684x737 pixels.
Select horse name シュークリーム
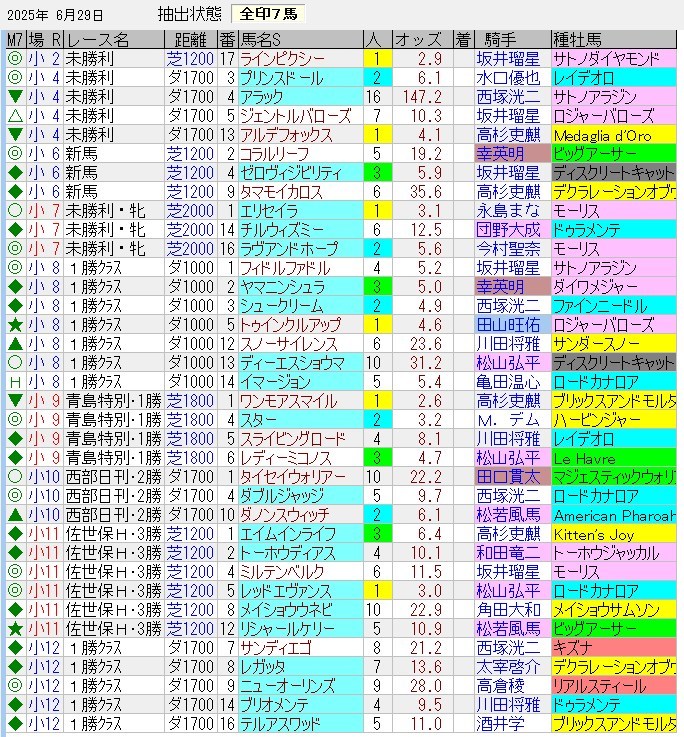[282, 306]
